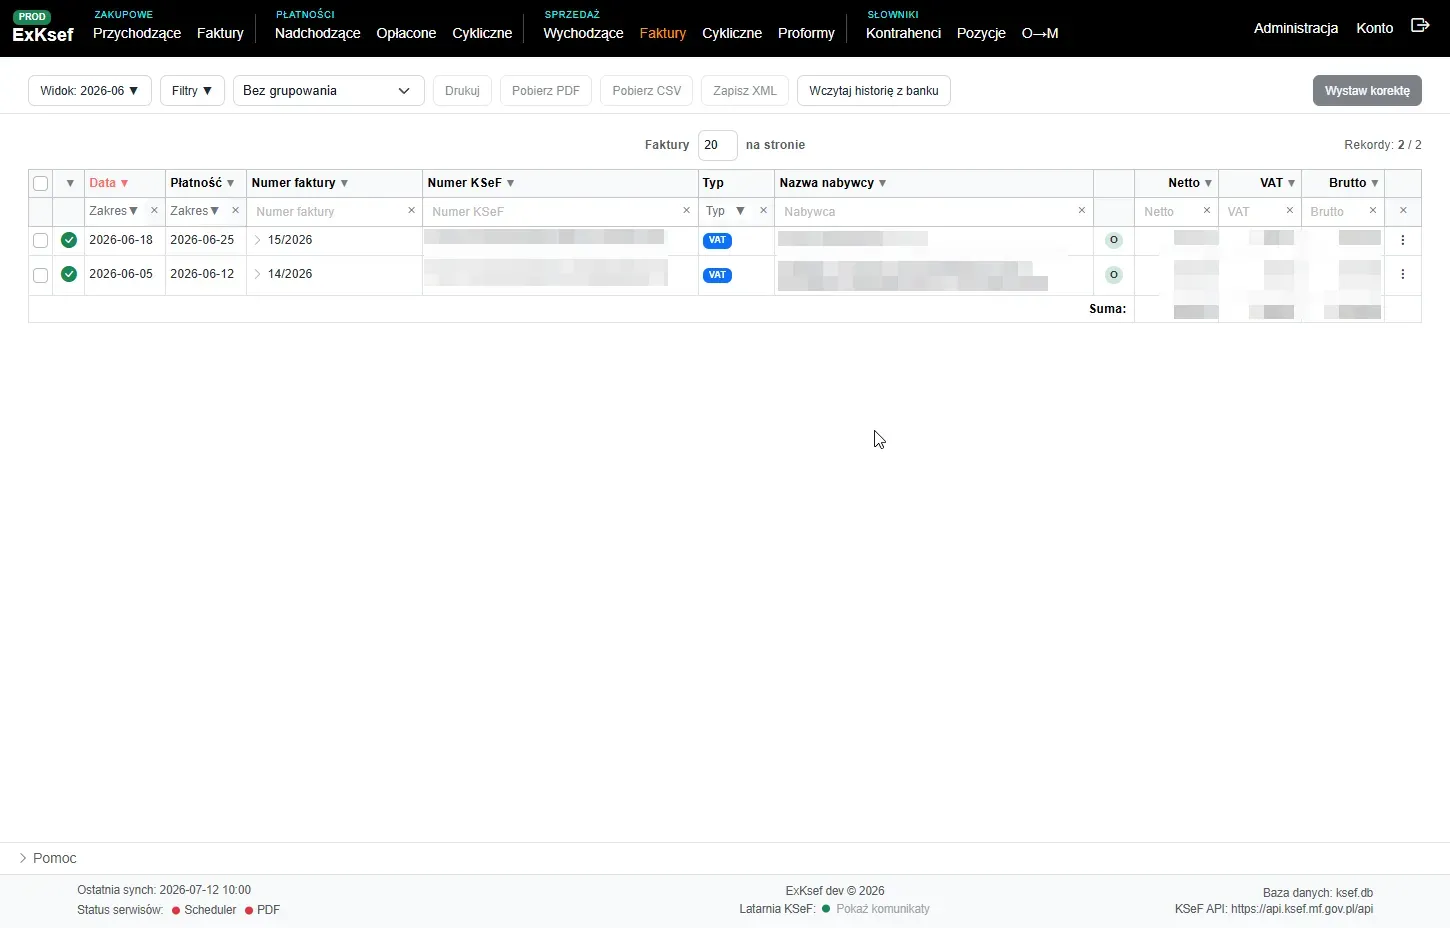Click Pokaż komunikaty link
1450x928 pixels.
click(x=883, y=909)
